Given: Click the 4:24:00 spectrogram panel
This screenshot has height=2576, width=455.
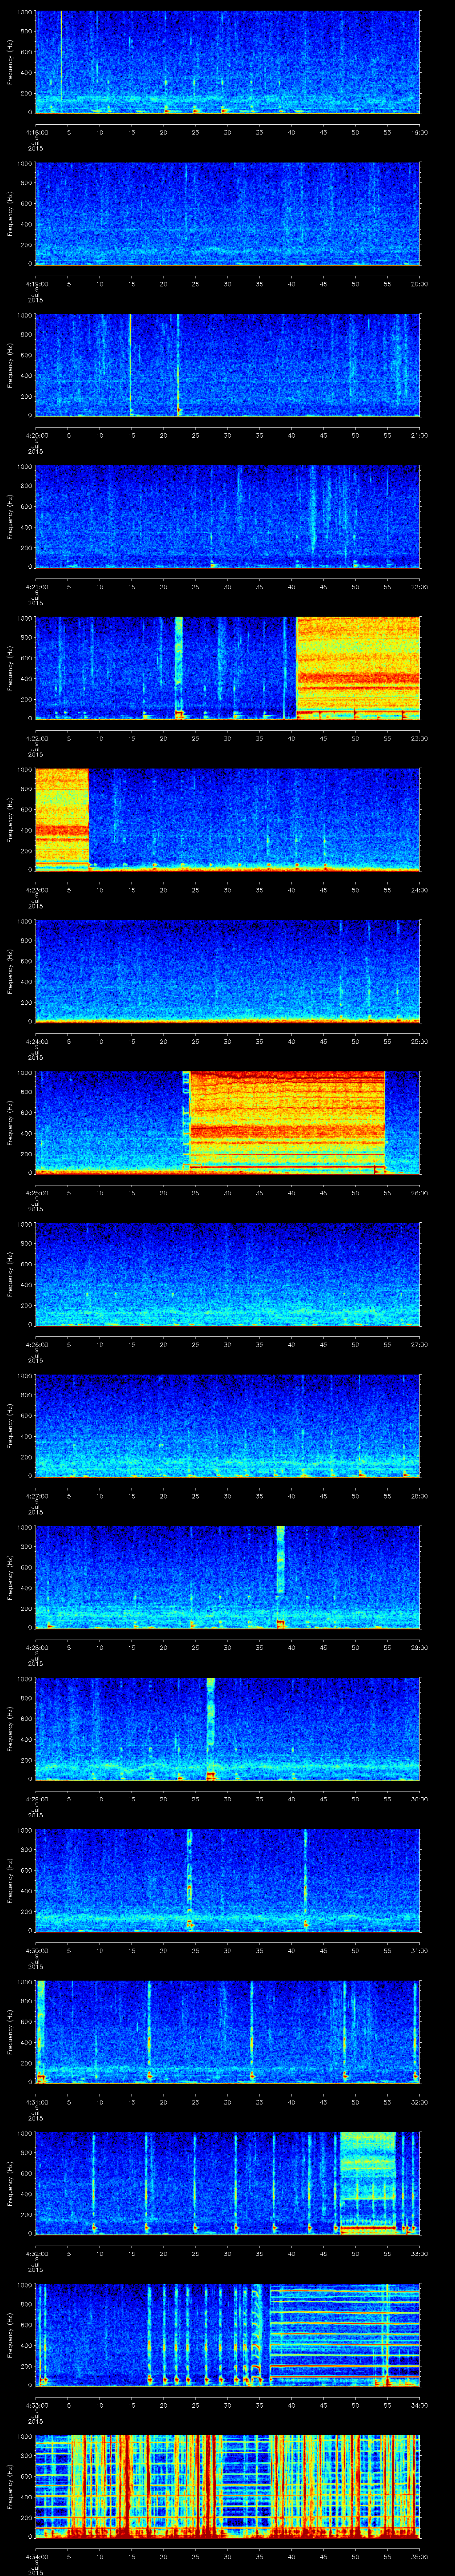Looking at the screenshot, I should [228, 970].
